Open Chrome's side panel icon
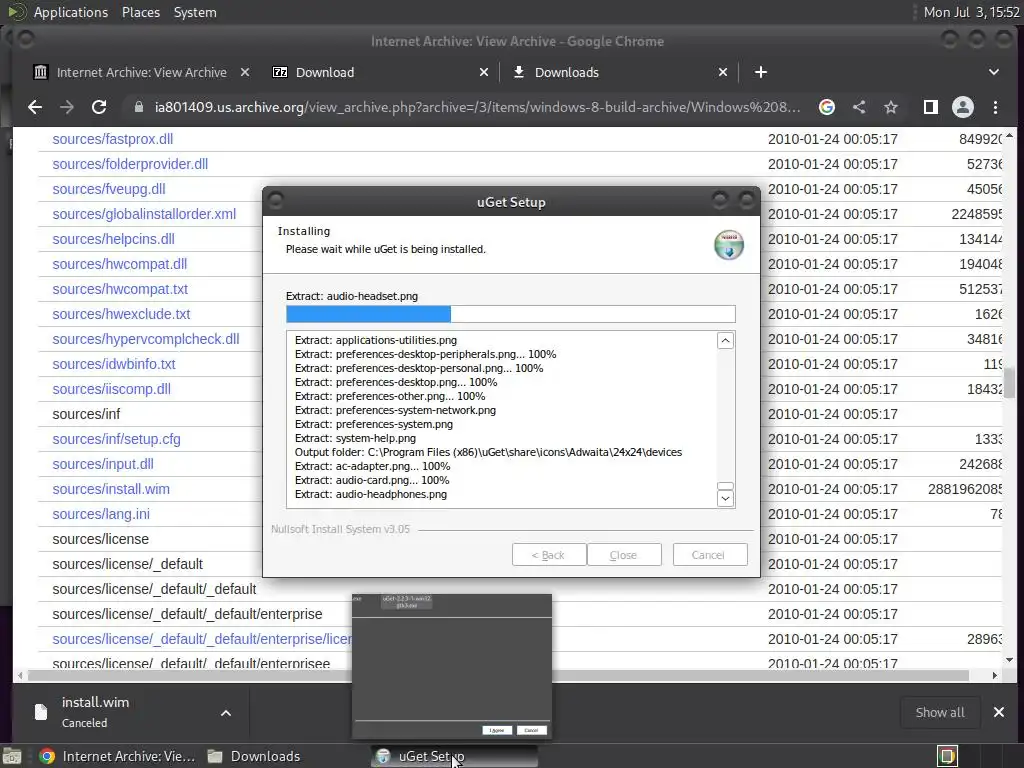The image size is (1024, 768). [x=931, y=107]
